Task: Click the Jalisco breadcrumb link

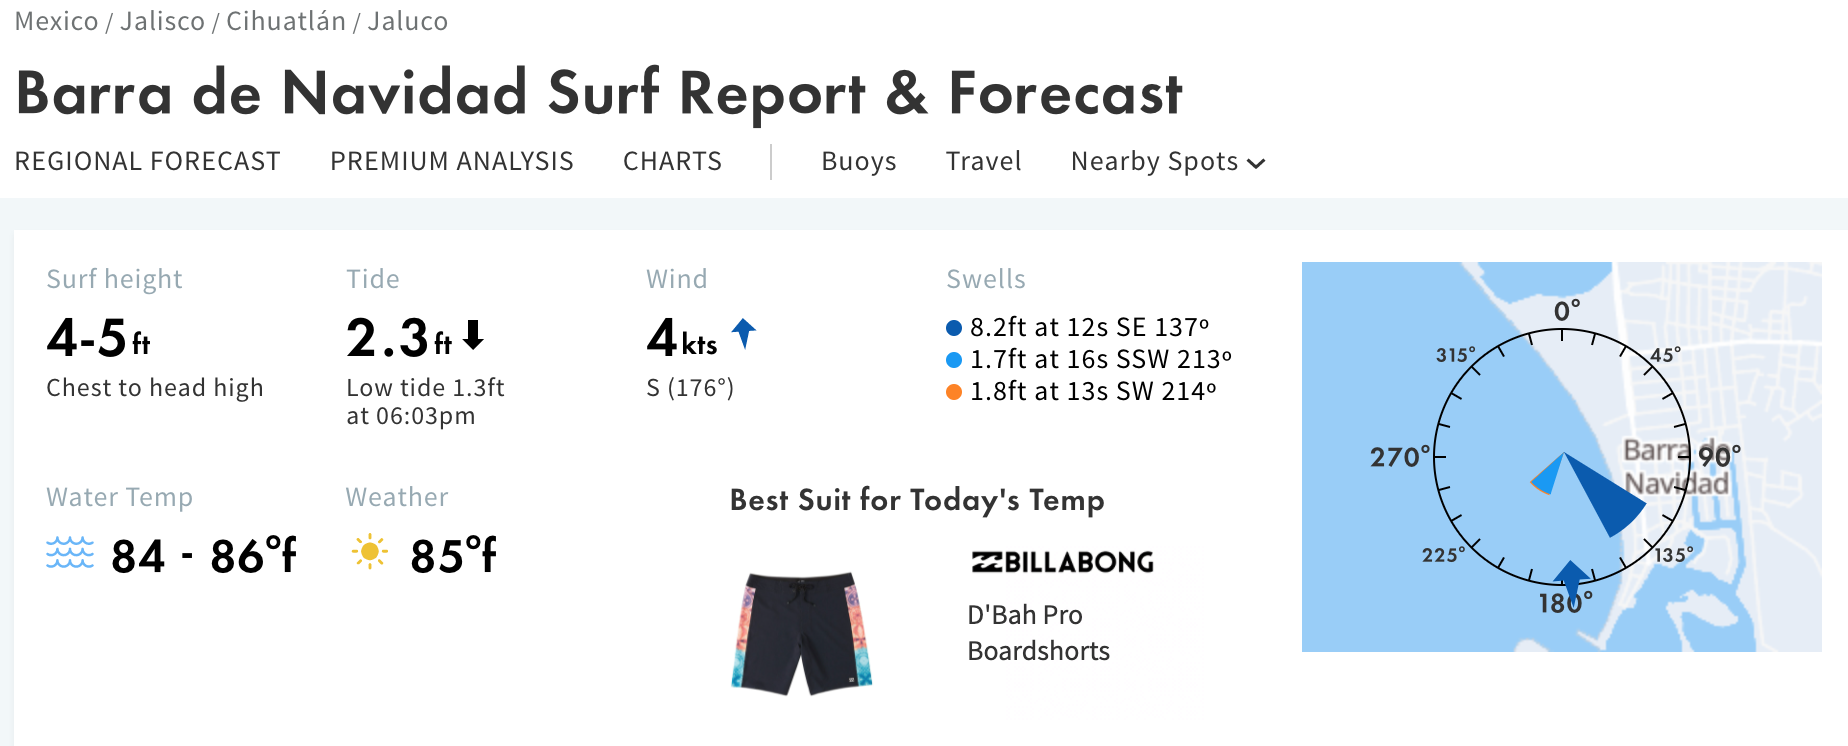Action: point(162,21)
